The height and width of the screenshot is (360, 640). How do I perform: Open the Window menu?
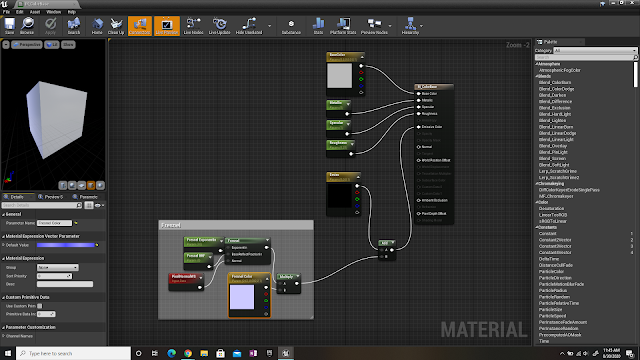pos(53,12)
